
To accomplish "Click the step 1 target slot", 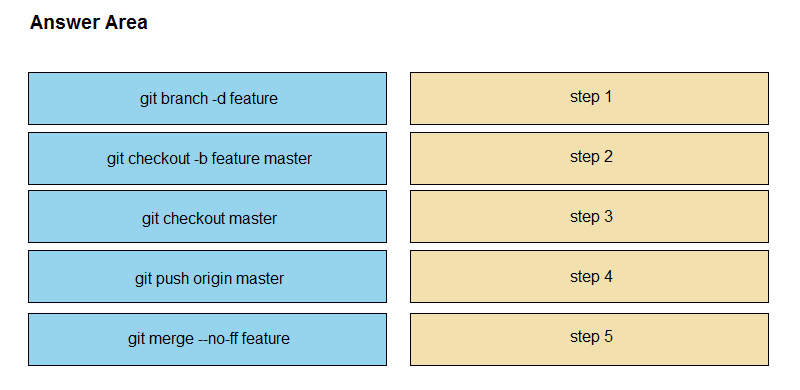I will (x=589, y=98).
